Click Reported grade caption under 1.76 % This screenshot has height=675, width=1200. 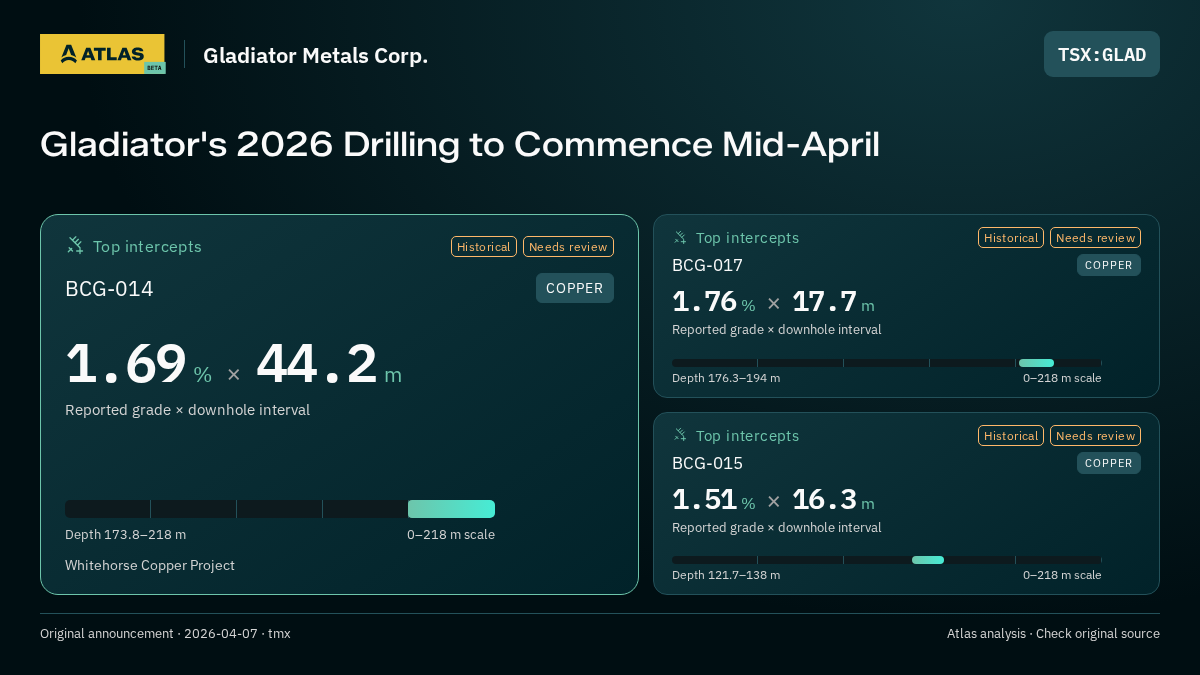click(777, 330)
